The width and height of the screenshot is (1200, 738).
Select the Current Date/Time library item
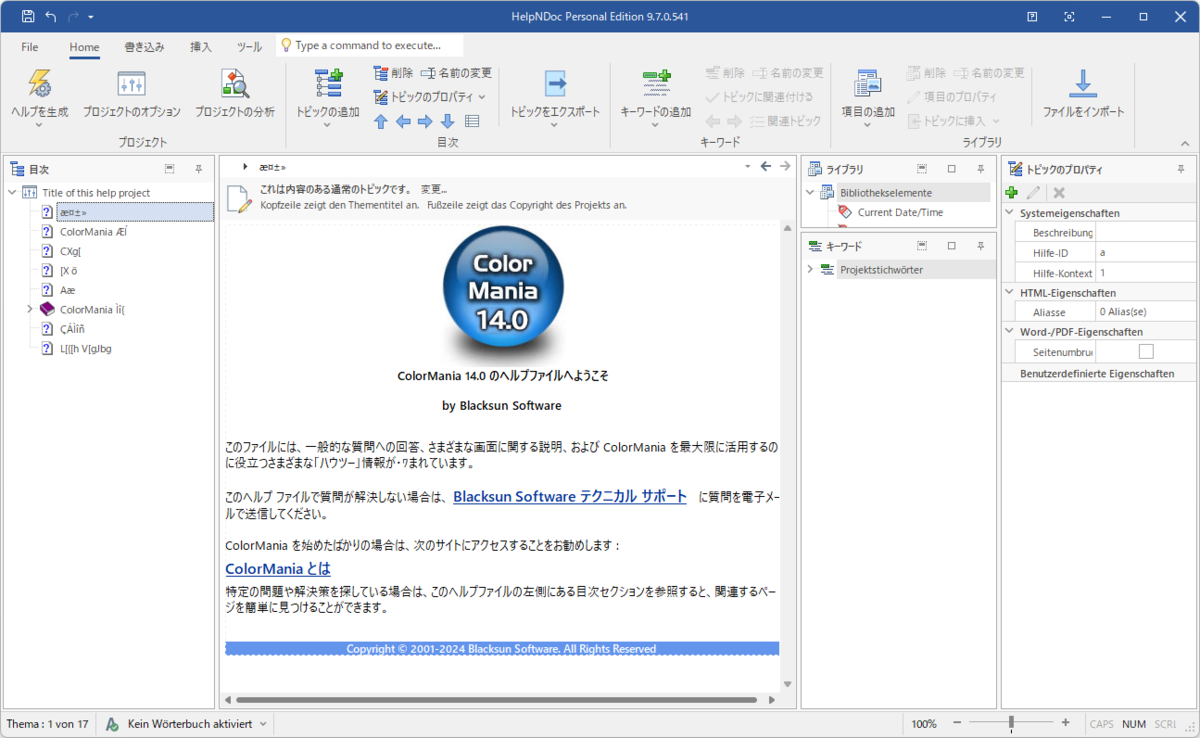click(900, 212)
